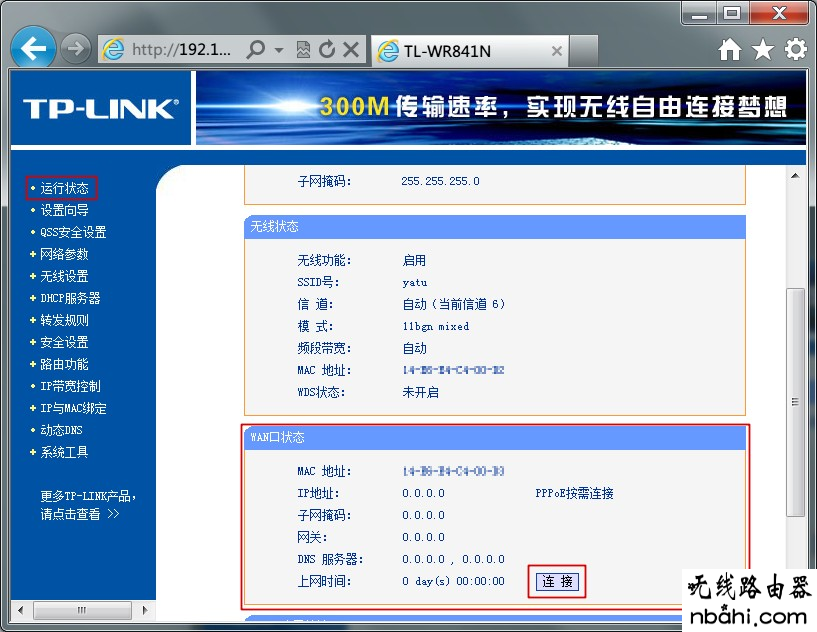Open the address bar dropdown arrow
Image resolution: width=817 pixels, height=632 pixels.
[279, 49]
